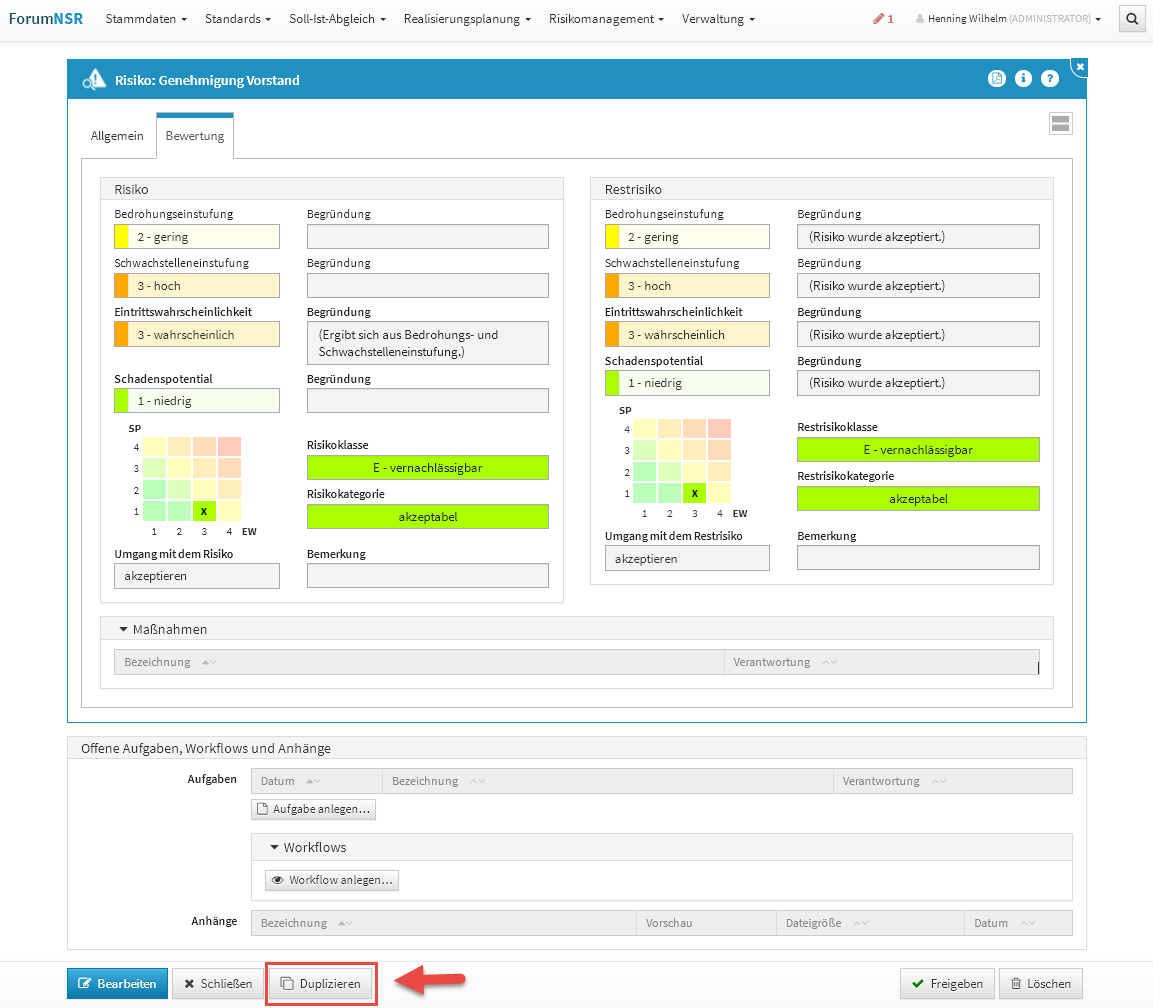The width and height of the screenshot is (1153, 1008).
Task: Click the green Risikoklasse E field
Action: (x=427, y=468)
